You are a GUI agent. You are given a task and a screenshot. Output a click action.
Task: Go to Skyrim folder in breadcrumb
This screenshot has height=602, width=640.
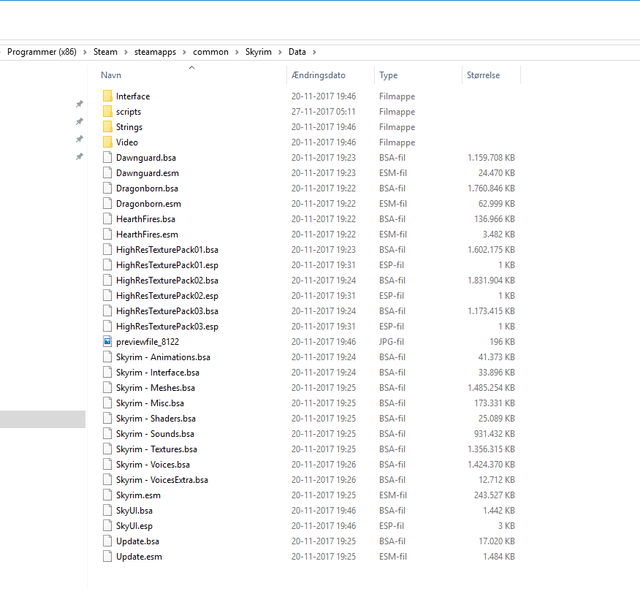pyautogui.click(x=258, y=52)
